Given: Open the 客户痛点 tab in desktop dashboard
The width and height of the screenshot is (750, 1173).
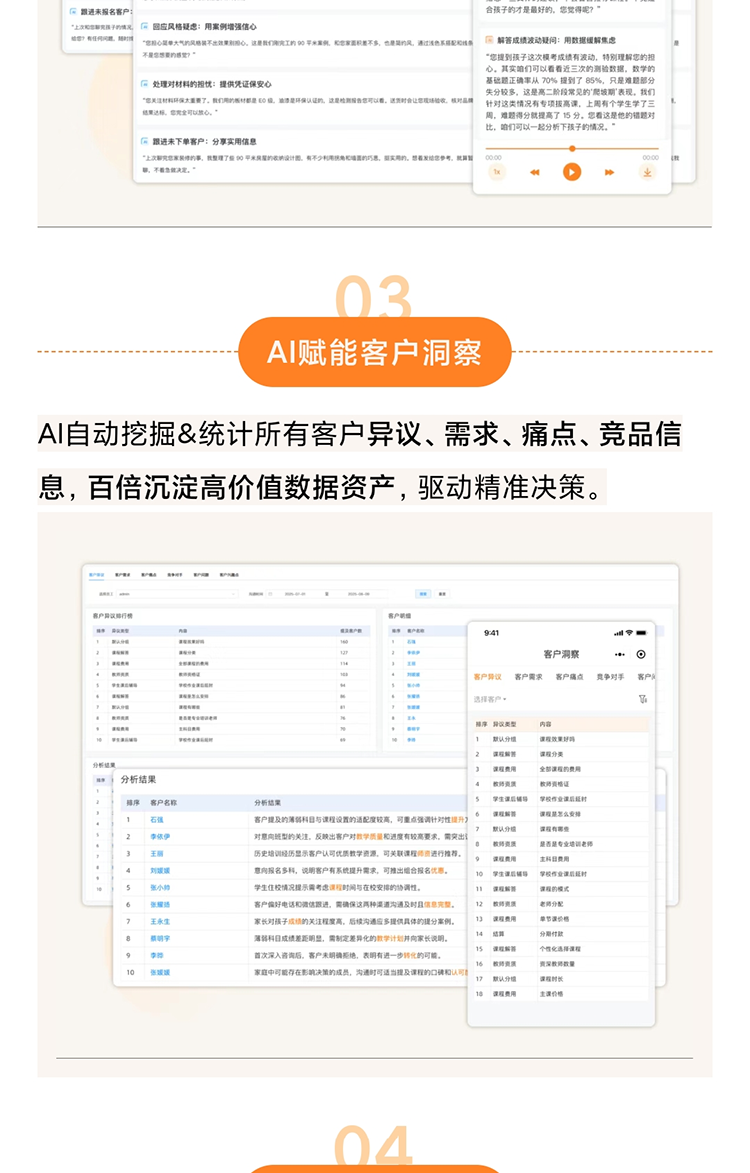Looking at the screenshot, I should pyautogui.click(x=148, y=575).
